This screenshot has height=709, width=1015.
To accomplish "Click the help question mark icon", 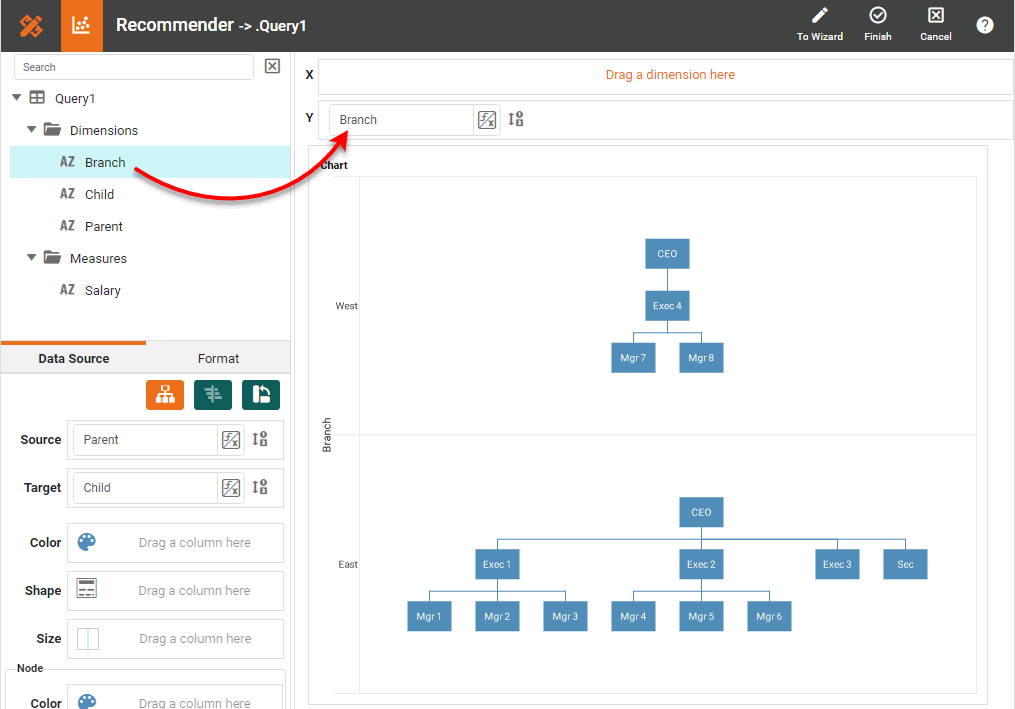I will 985,26.
